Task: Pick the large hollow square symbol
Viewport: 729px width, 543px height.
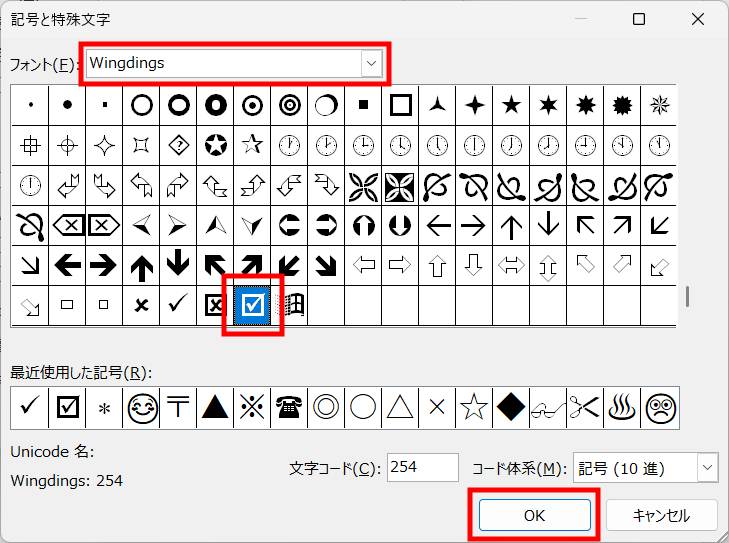Action: (400, 106)
